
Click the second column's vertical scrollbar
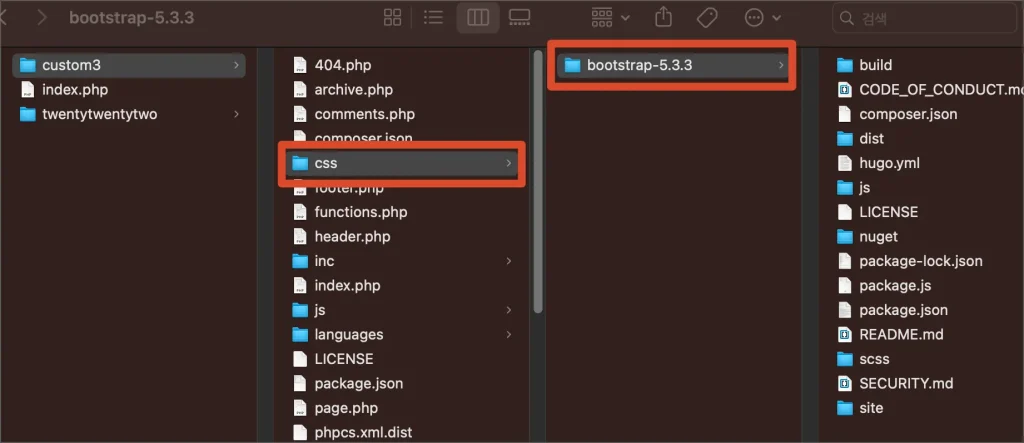537,180
